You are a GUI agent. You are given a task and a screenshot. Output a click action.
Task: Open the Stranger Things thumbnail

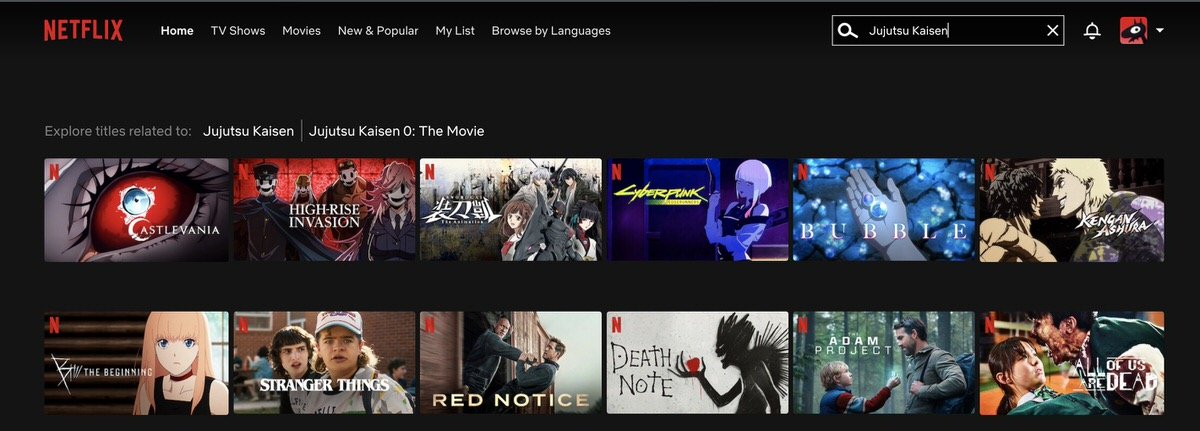[324, 363]
